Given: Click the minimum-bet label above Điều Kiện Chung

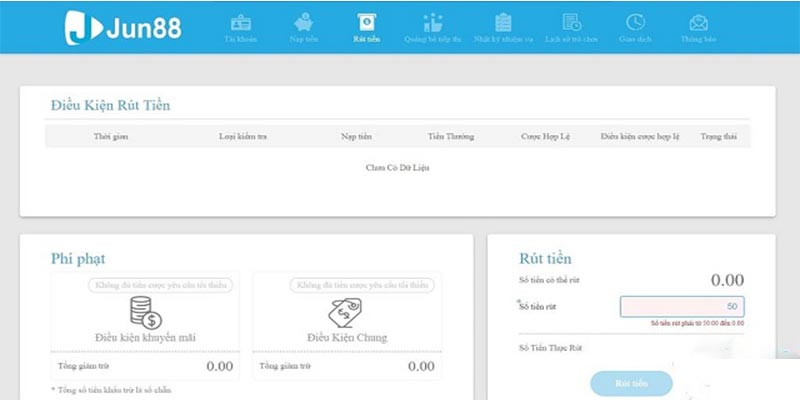Looking at the screenshot, I should pos(362,285).
